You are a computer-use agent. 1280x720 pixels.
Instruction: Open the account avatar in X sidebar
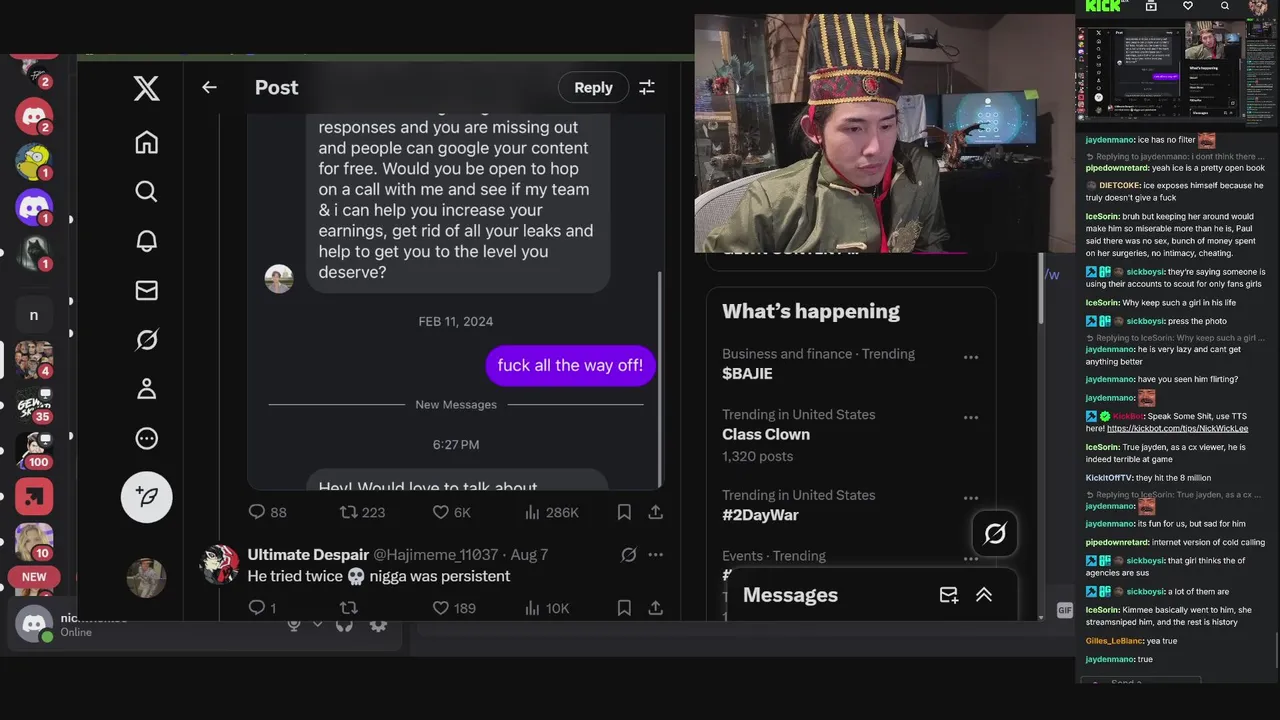(147, 578)
